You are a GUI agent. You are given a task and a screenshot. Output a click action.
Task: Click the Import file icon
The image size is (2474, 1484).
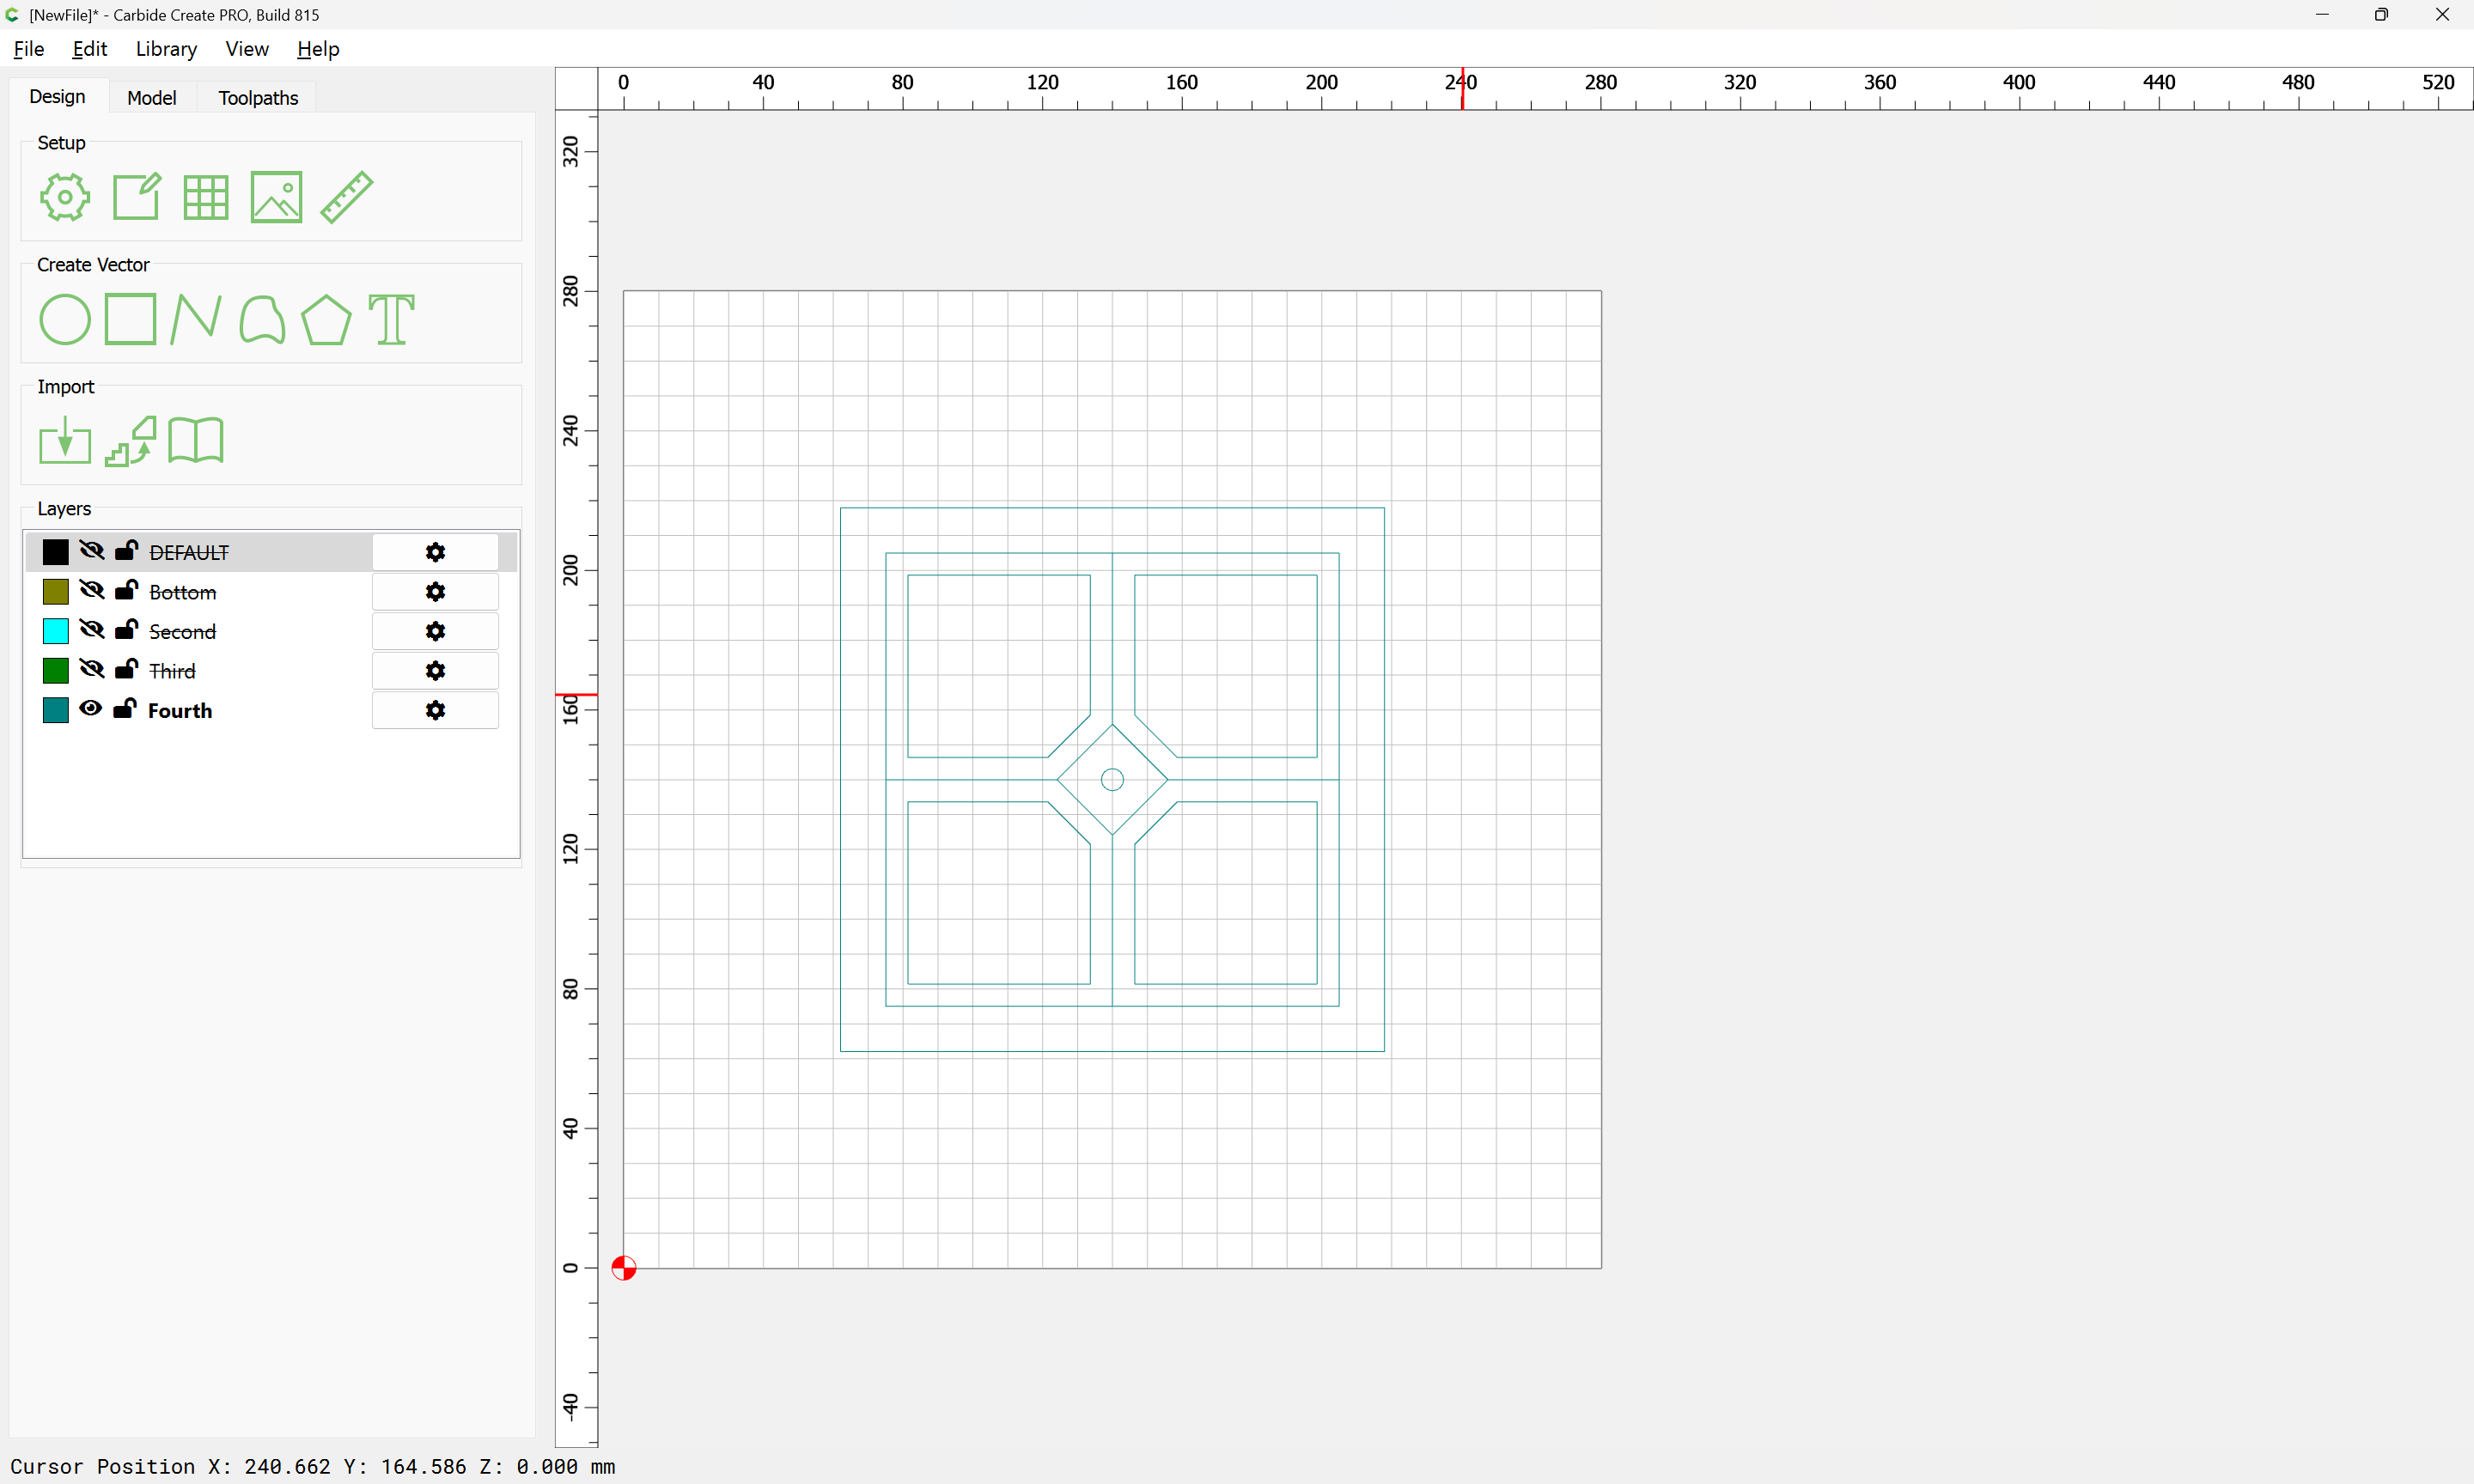click(x=65, y=441)
